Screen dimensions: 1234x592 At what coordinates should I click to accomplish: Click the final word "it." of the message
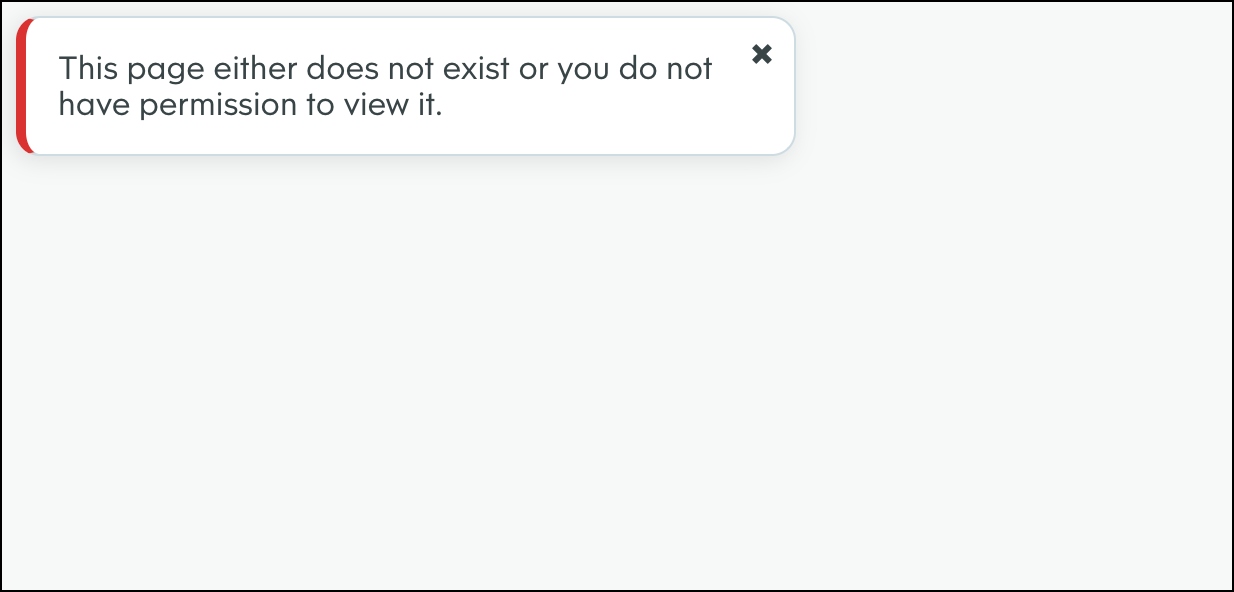(428, 105)
